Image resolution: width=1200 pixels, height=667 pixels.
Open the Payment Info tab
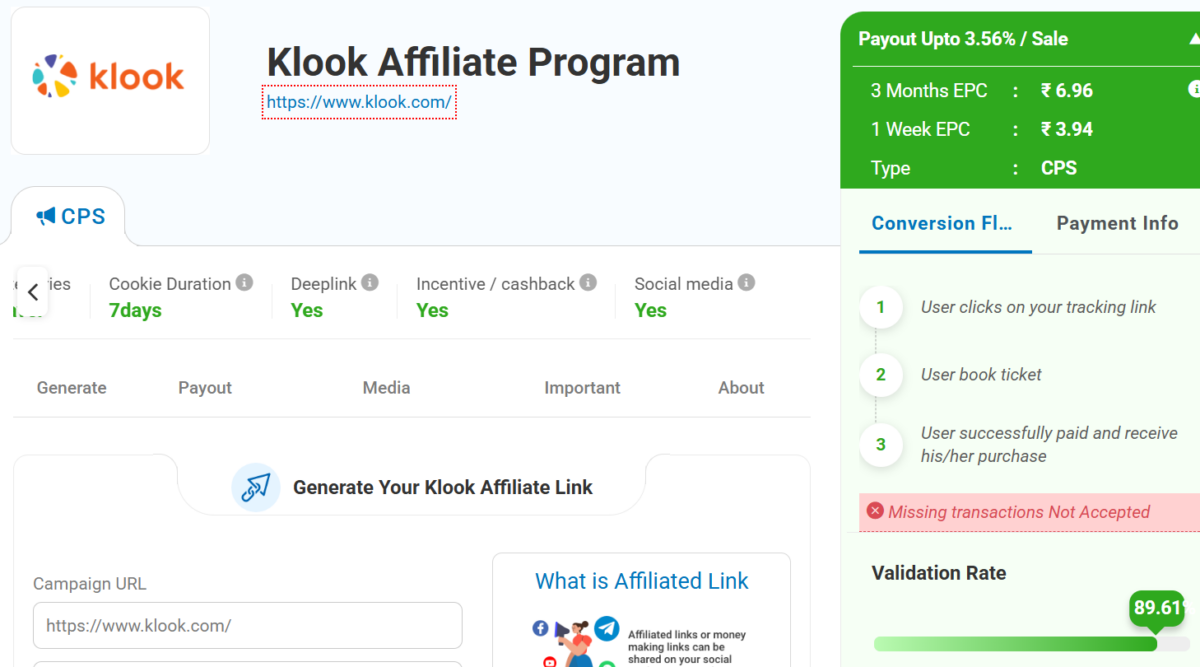click(x=1117, y=223)
